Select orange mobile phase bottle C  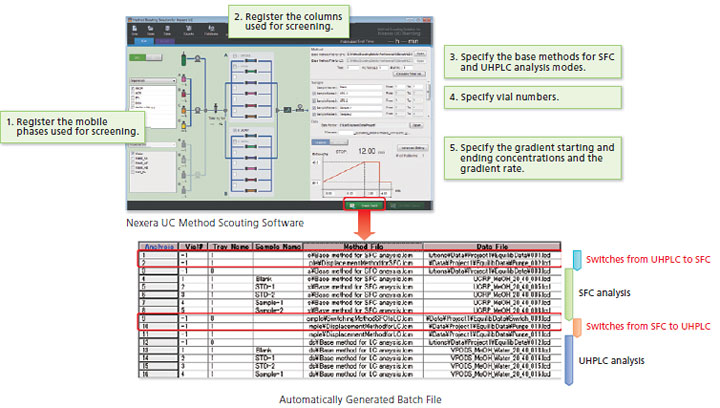coord(184,110)
